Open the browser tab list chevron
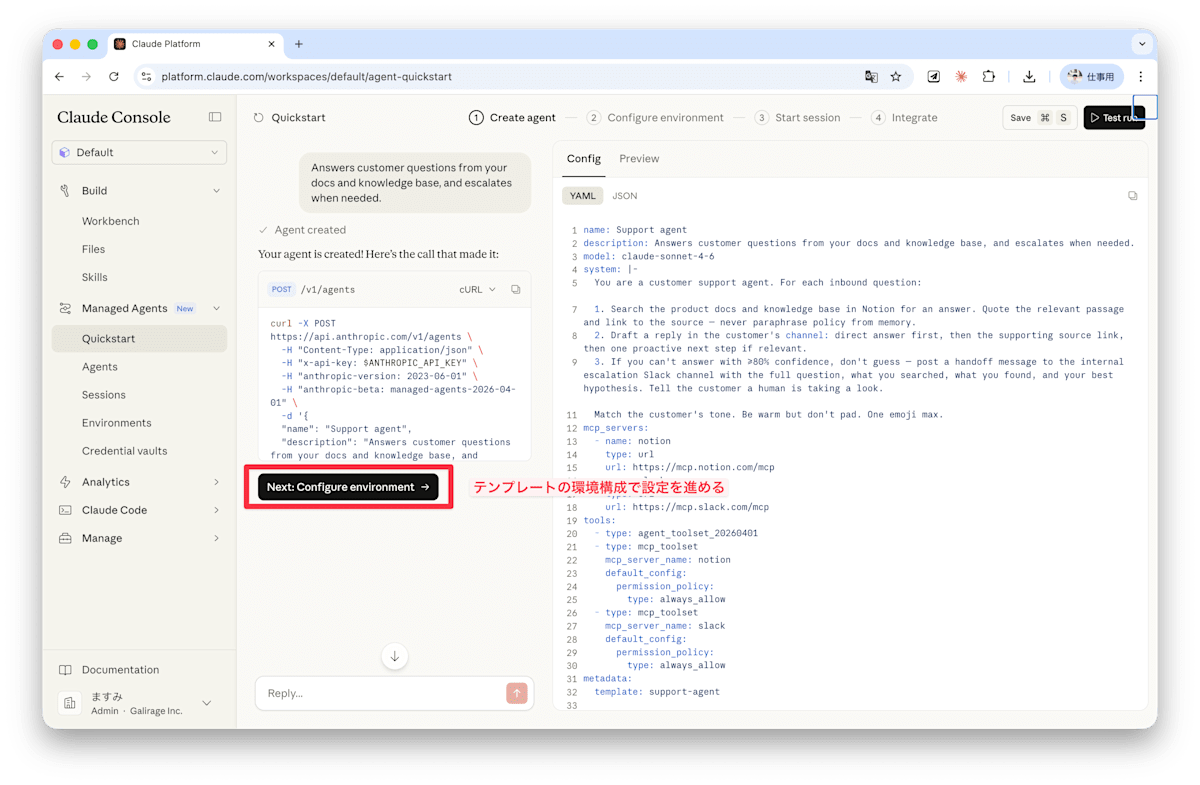The height and width of the screenshot is (785, 1200). coord(1142,44)
